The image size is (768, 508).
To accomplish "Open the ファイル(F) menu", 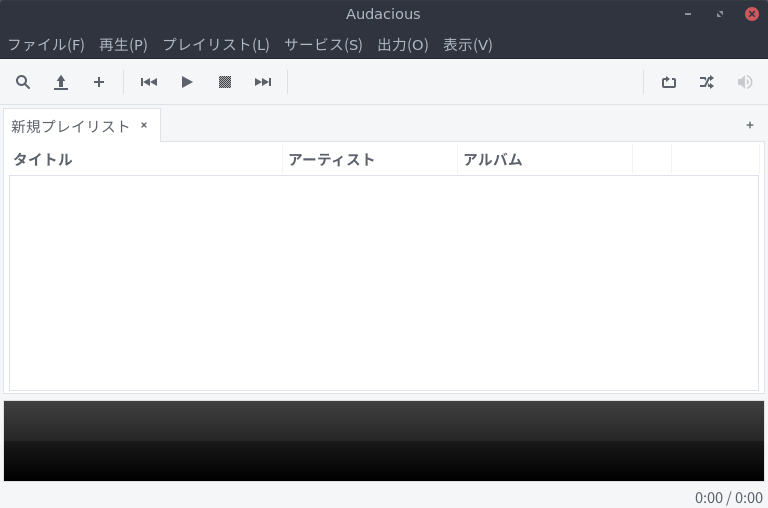I will 47,45.
